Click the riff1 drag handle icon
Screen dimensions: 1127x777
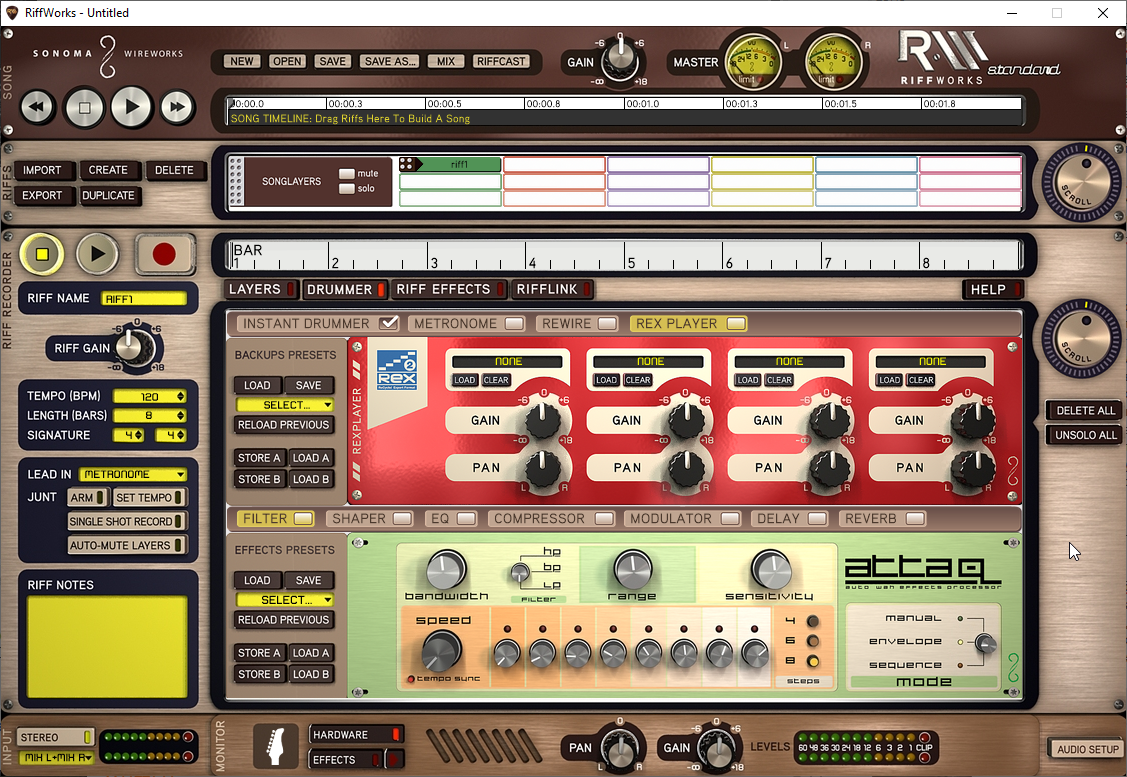pyautogui.click(x=405, y=165)
